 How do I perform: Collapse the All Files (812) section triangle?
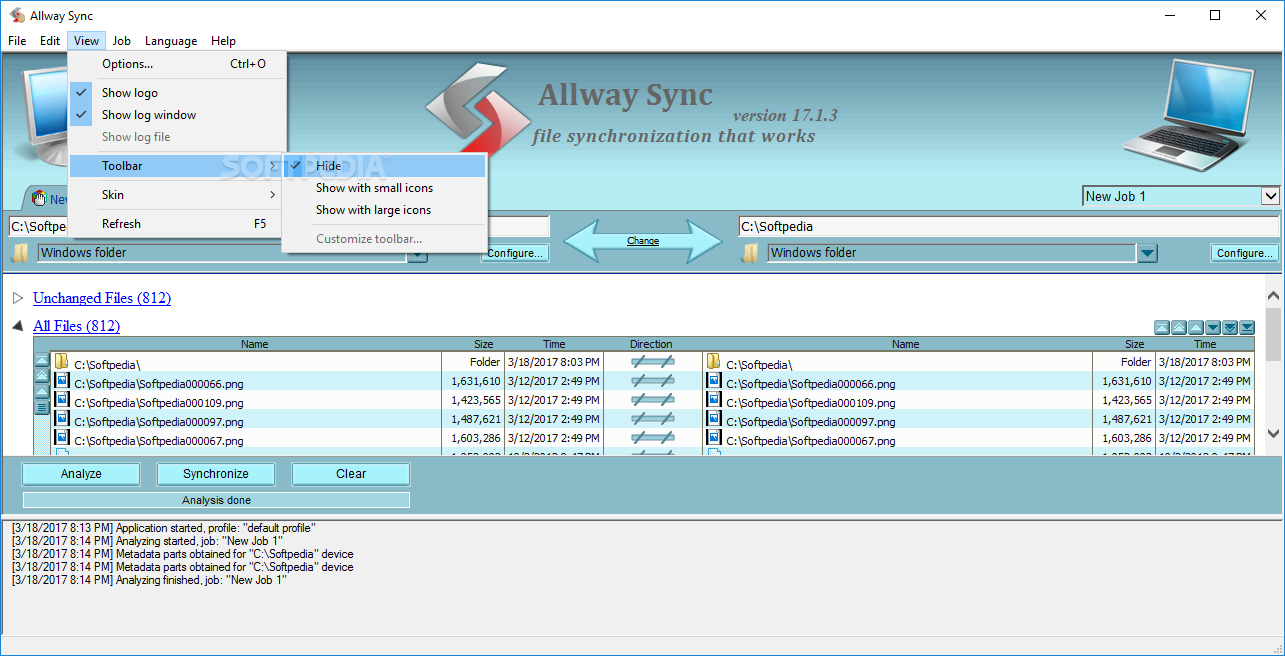click(x=17, y=326)
